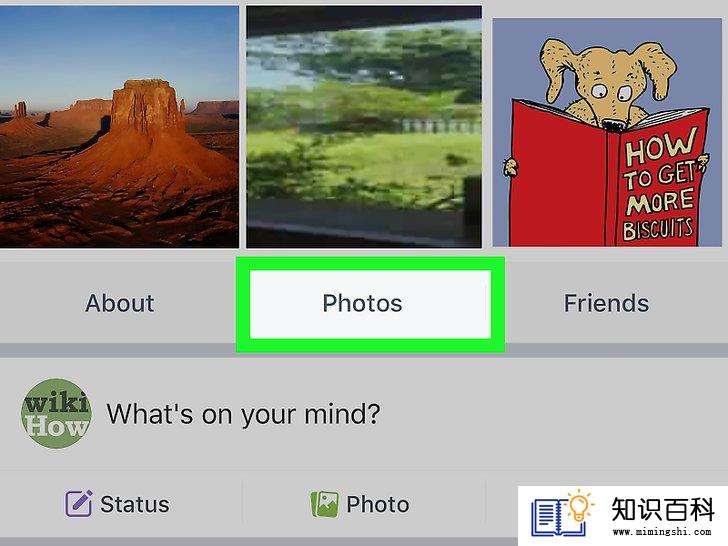The image size is (728, 546).
Task: Click the lightbulb in watermark logo
Action: (579, 506)
